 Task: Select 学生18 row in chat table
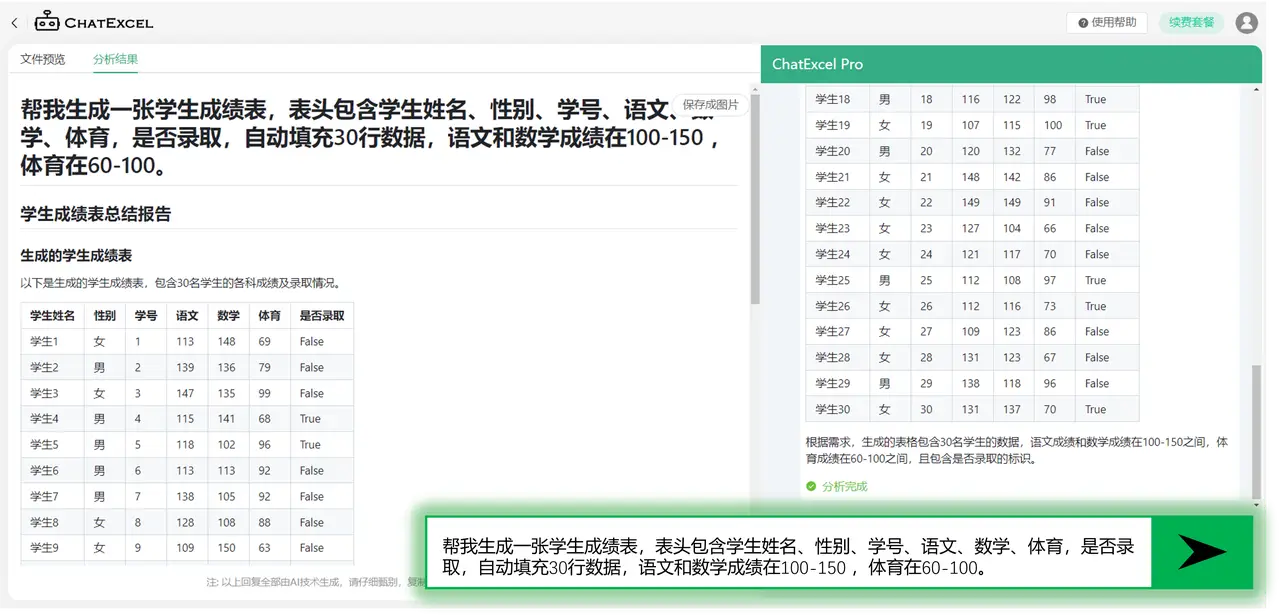[x=972, y=99]
